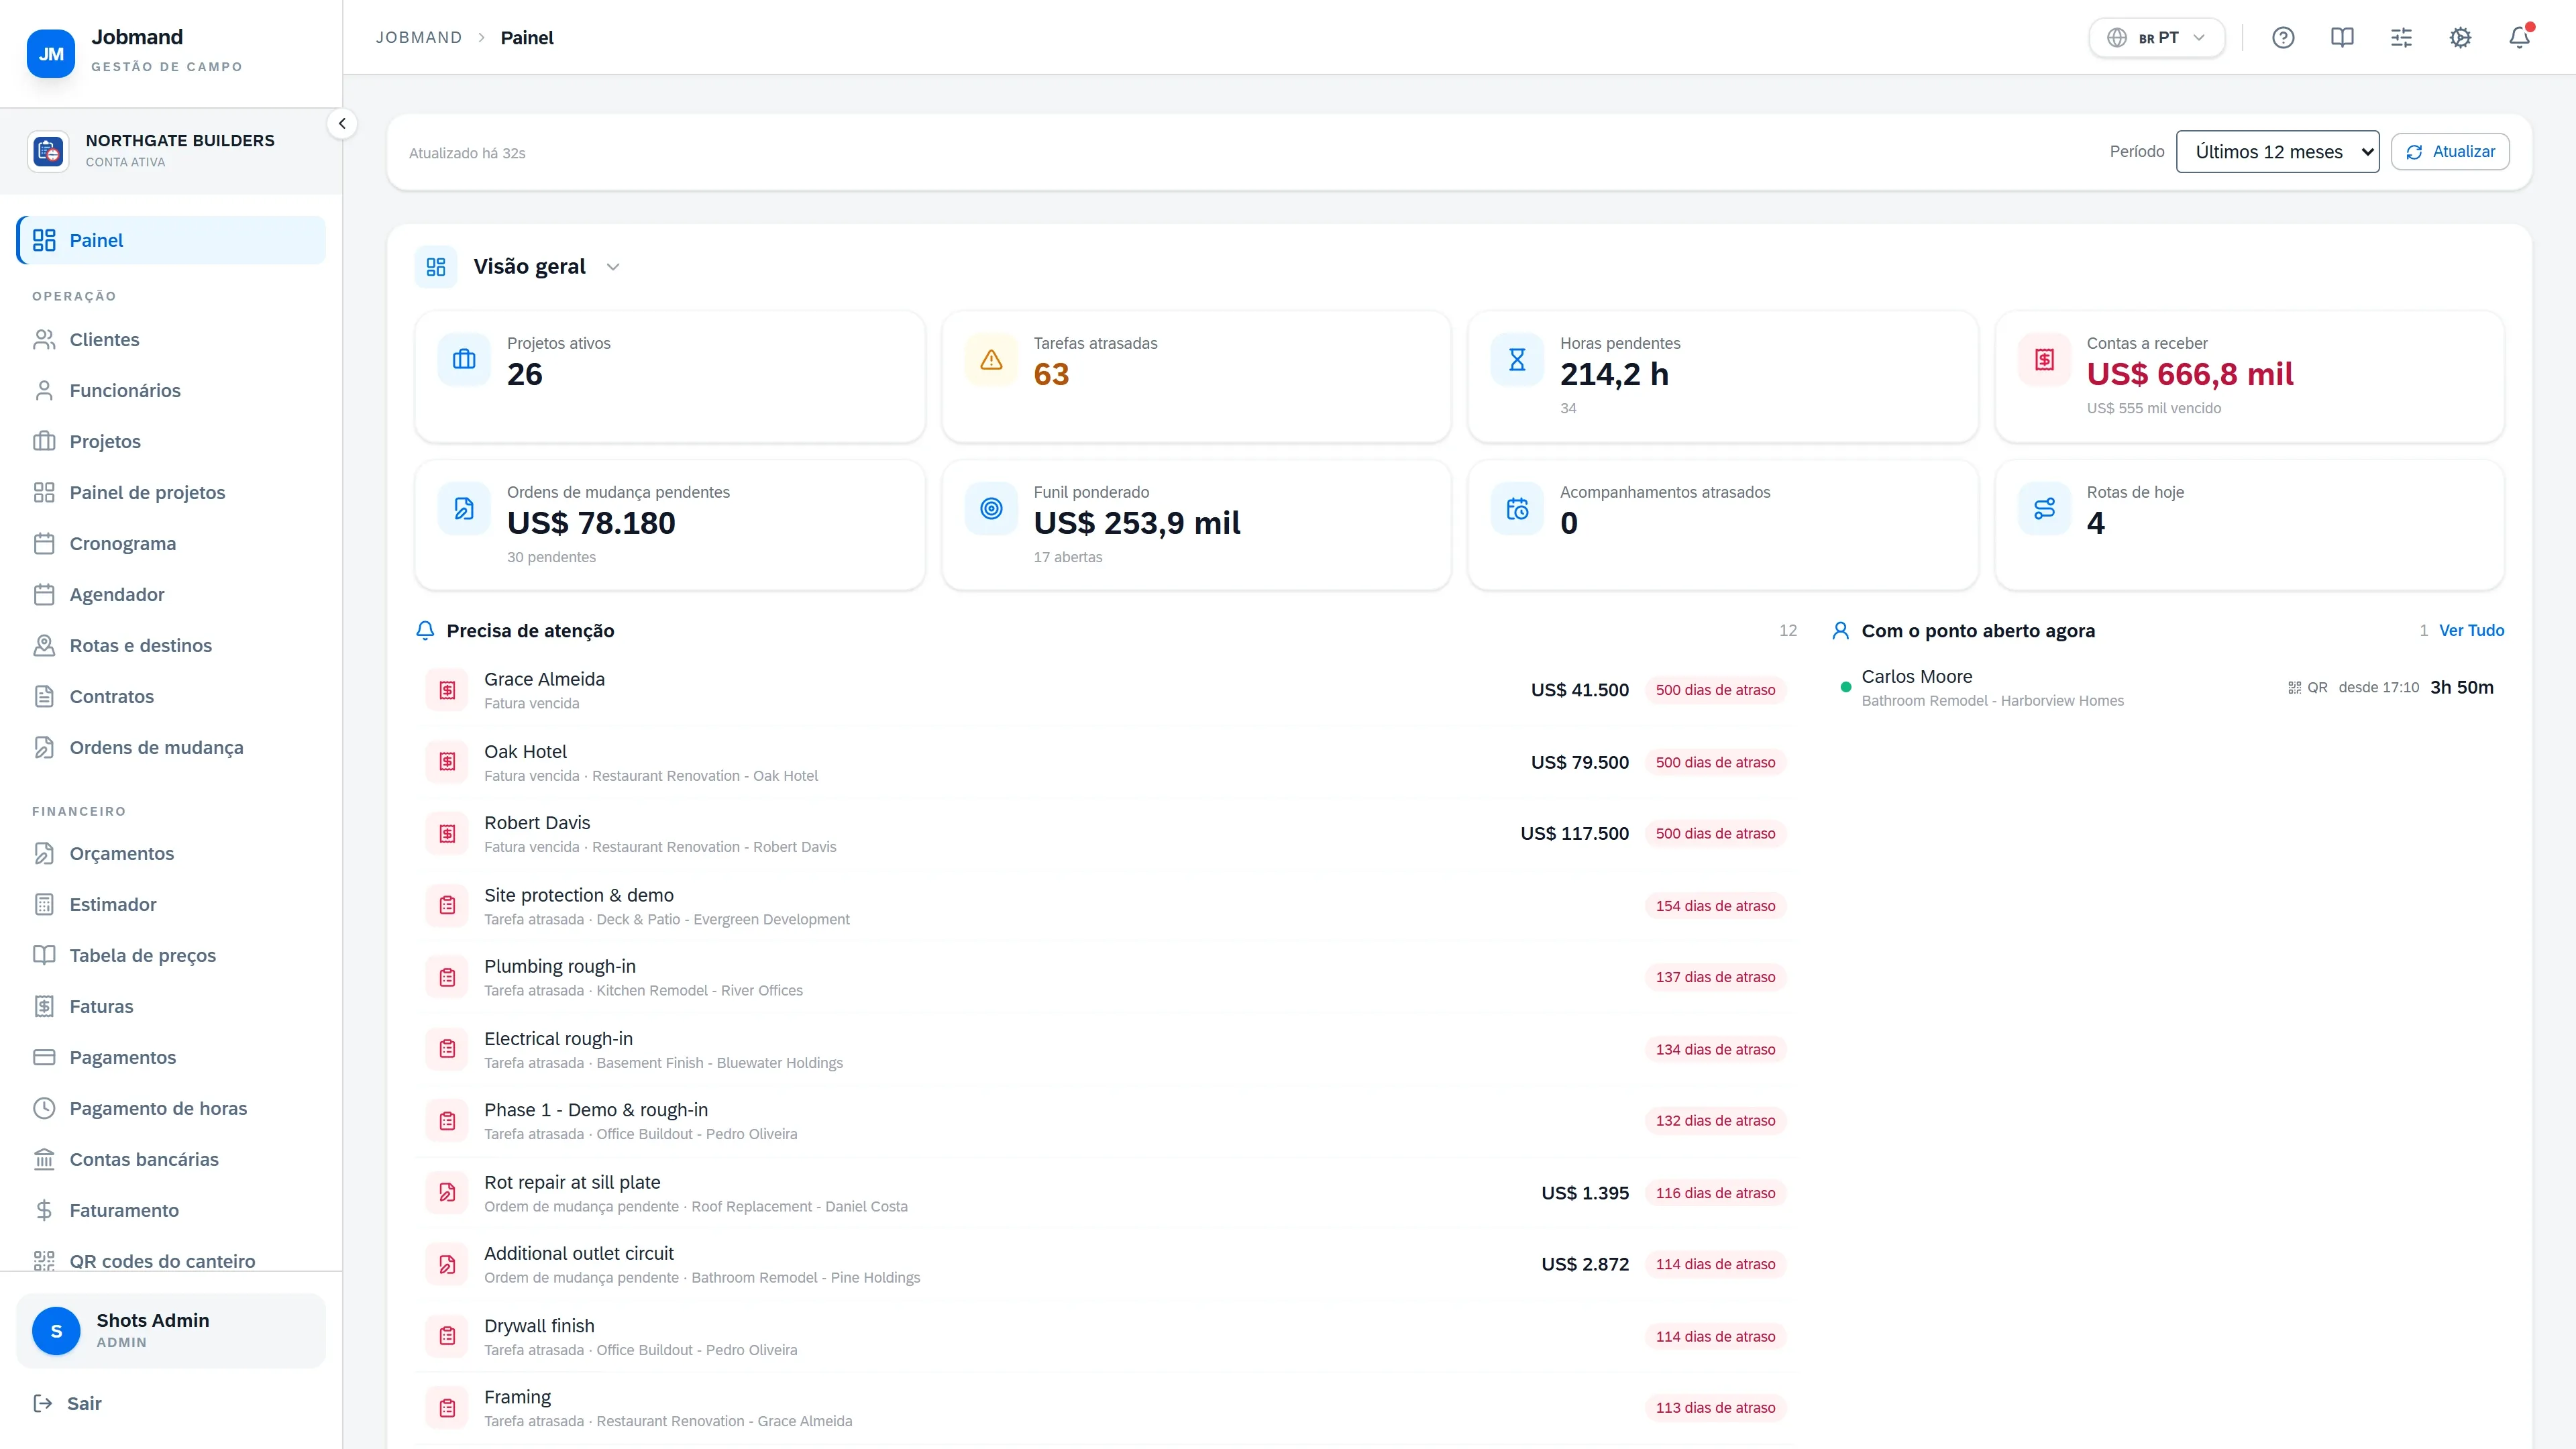Image resolution: width=2576 pixels, height=1449 pixels.
Task: Click the Projetos ativos briefcase icon
Action: pos(464,360)
